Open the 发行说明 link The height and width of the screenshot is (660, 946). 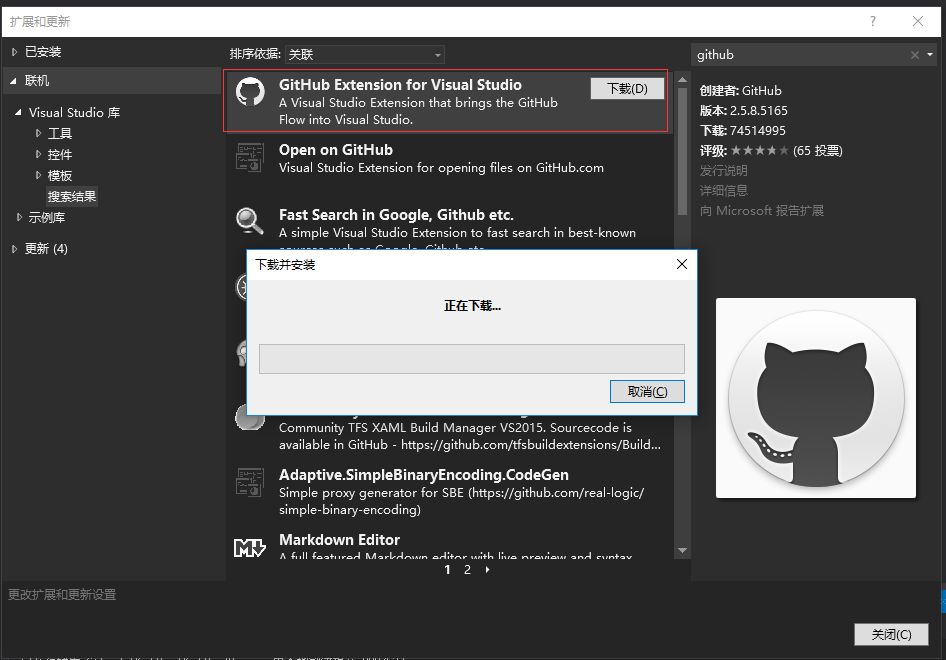point(723,171)
